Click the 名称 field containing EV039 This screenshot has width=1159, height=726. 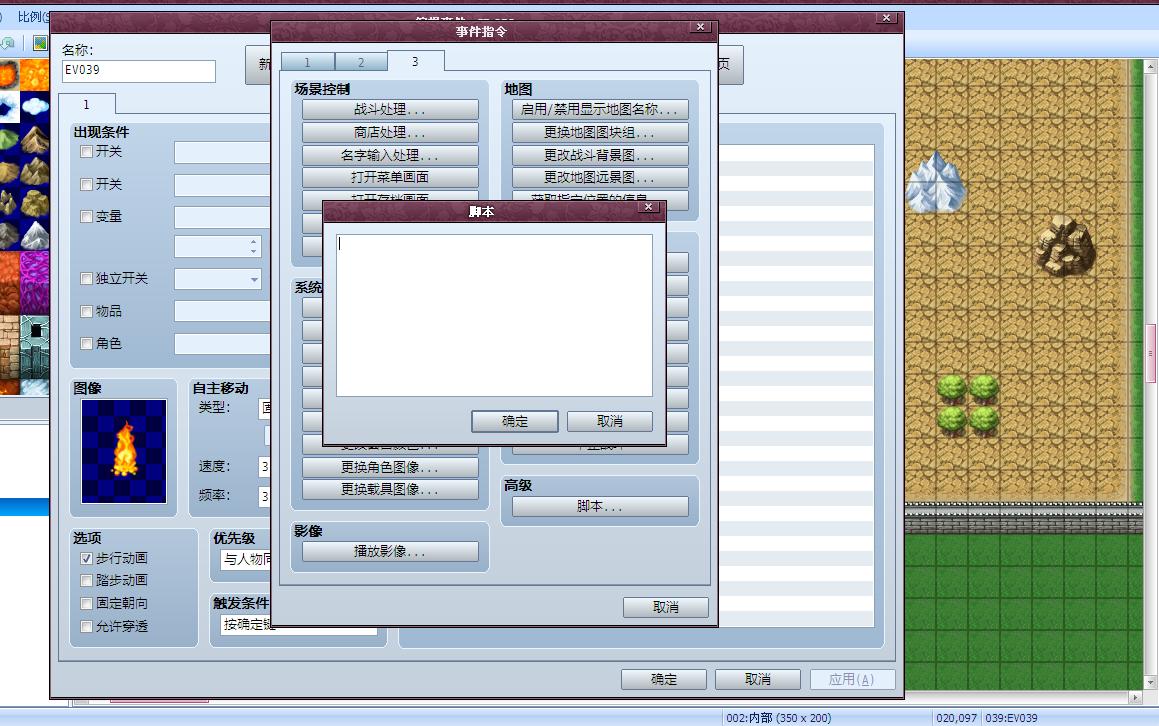tap(139, 71)
